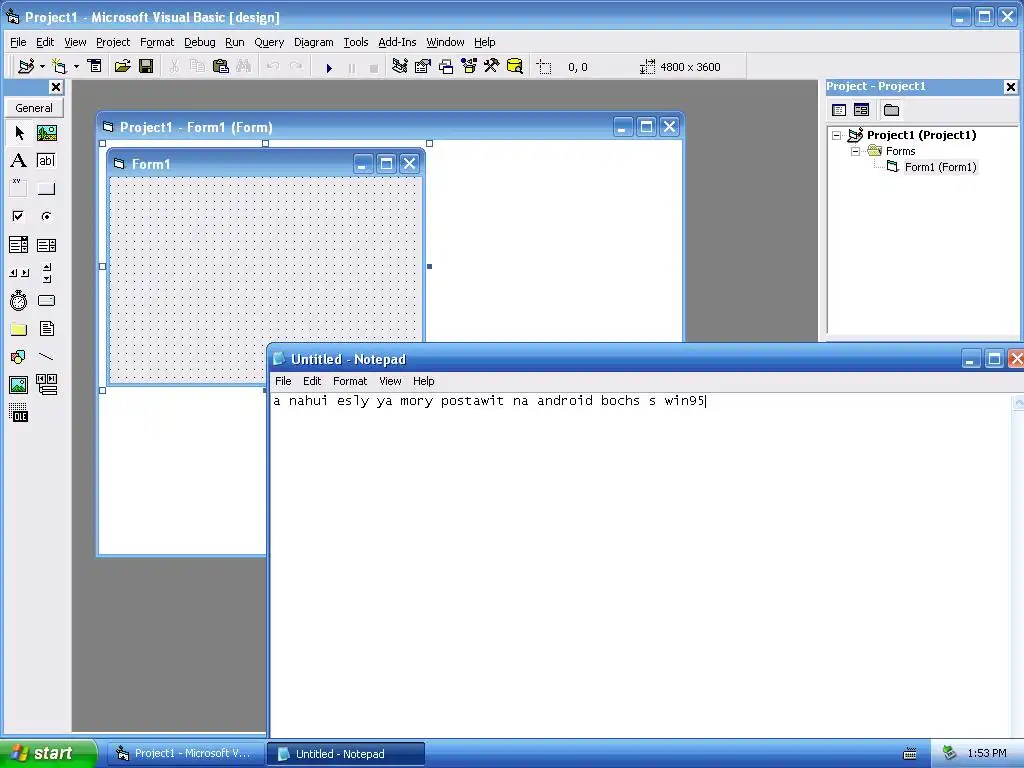This screenshot has height=768, width=1024.
Task: Start the program with Run arrow
Action: coord(329,67)
